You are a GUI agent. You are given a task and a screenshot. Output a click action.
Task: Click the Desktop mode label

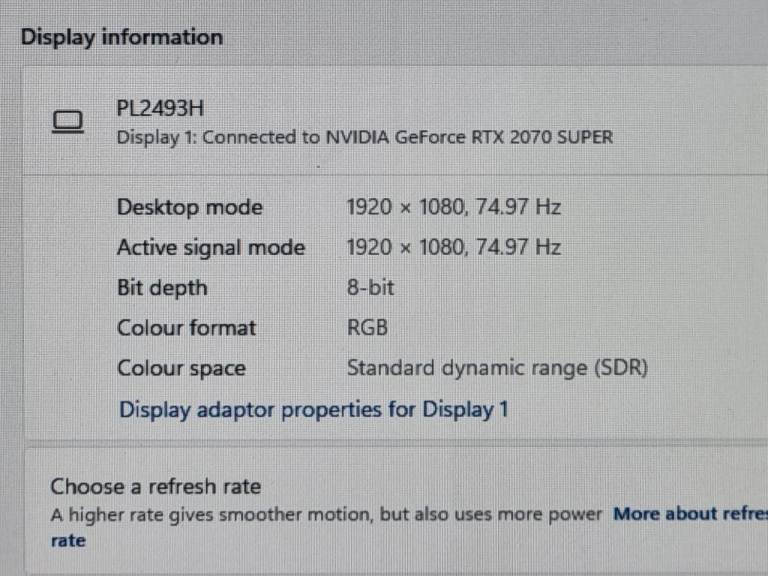(x=189, y=208)
